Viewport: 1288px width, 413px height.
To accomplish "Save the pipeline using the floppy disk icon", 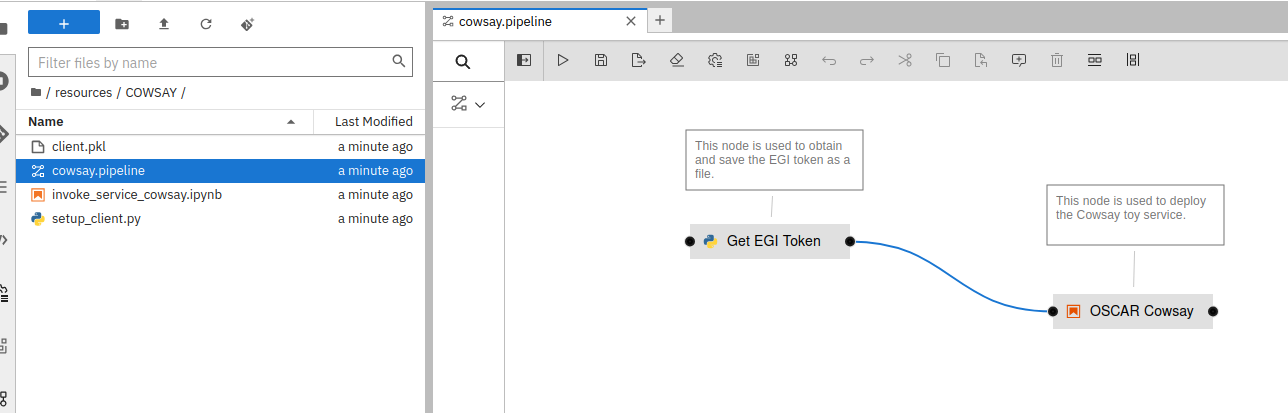I will (x=601, y=60).
